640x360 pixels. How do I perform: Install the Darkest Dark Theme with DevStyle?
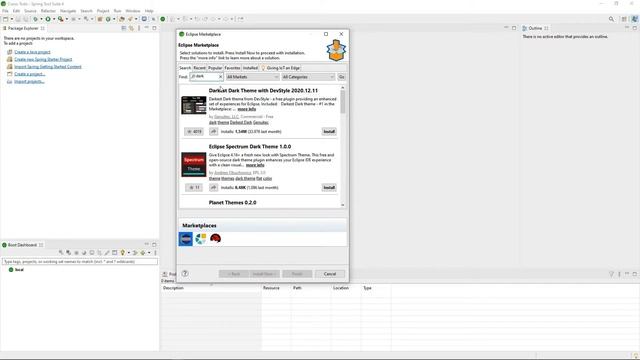click(329, 131)
